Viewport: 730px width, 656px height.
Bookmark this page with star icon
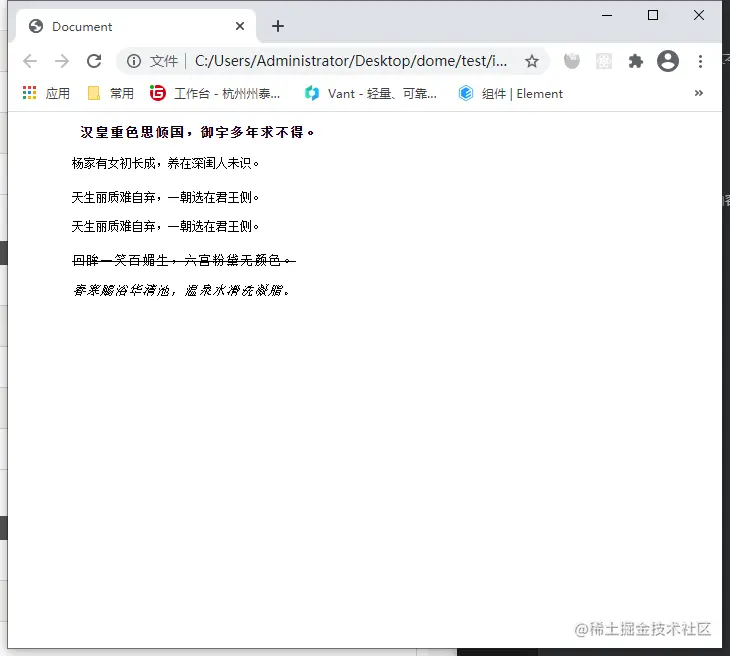click(532, 61)
